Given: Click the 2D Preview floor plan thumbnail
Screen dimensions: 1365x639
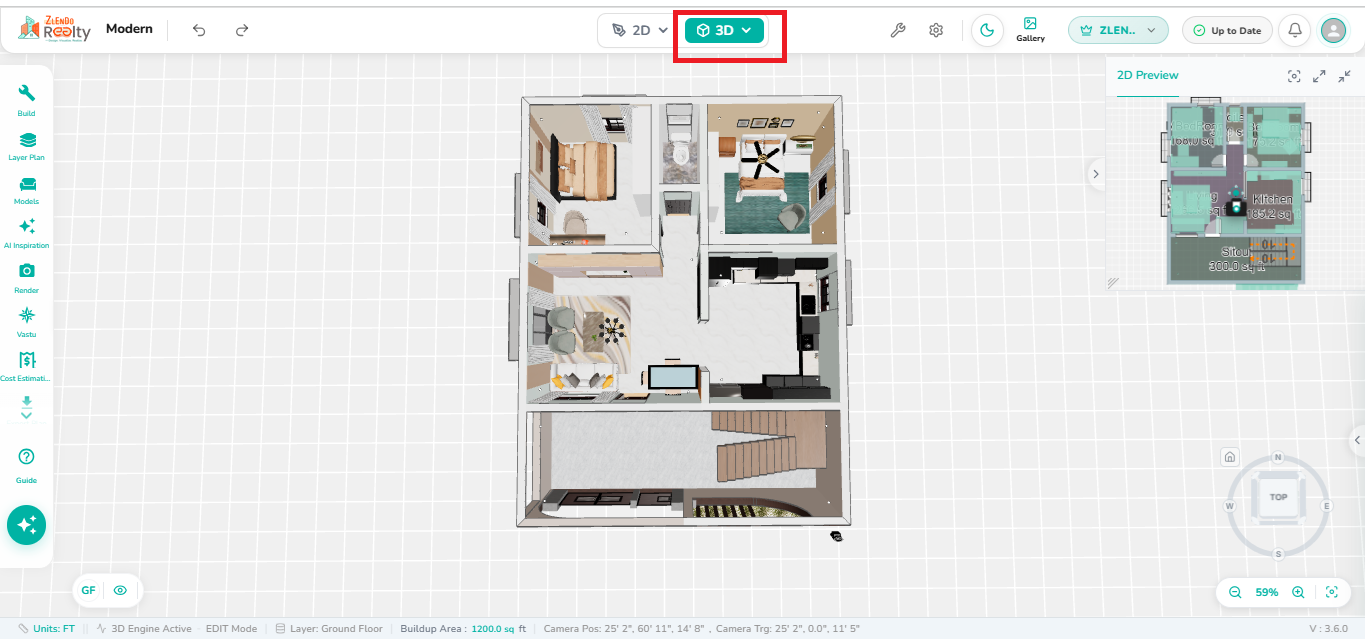Looking at the screenshot, I should click(x=1236, y=194).
